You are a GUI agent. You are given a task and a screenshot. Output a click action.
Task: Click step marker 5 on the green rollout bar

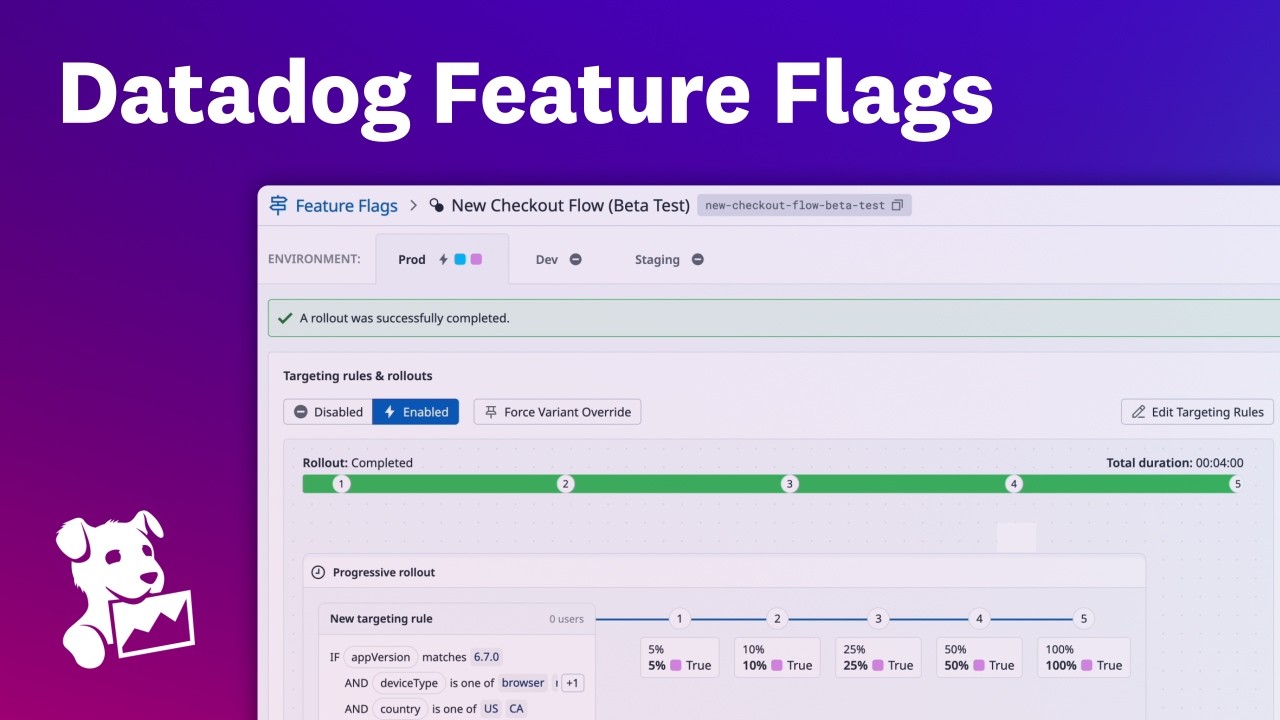click(1237, 484)
